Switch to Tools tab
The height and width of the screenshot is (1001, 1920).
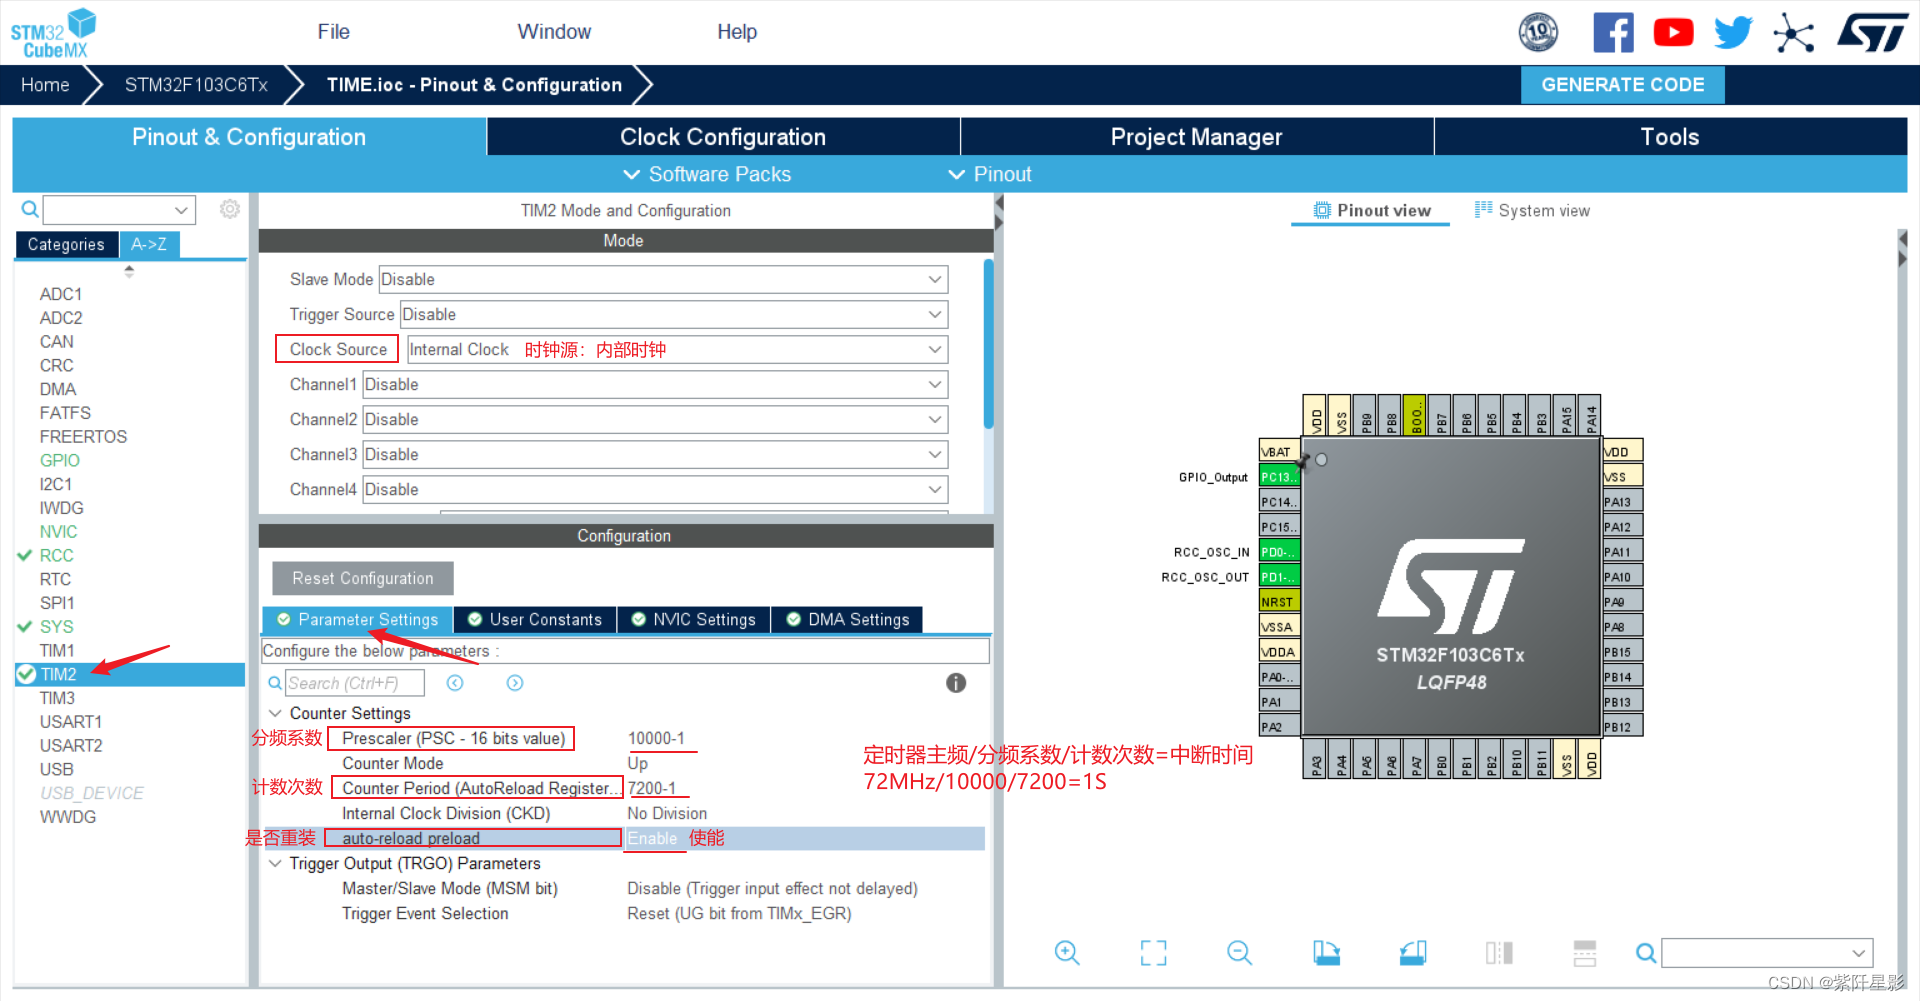click(1670, 137)
